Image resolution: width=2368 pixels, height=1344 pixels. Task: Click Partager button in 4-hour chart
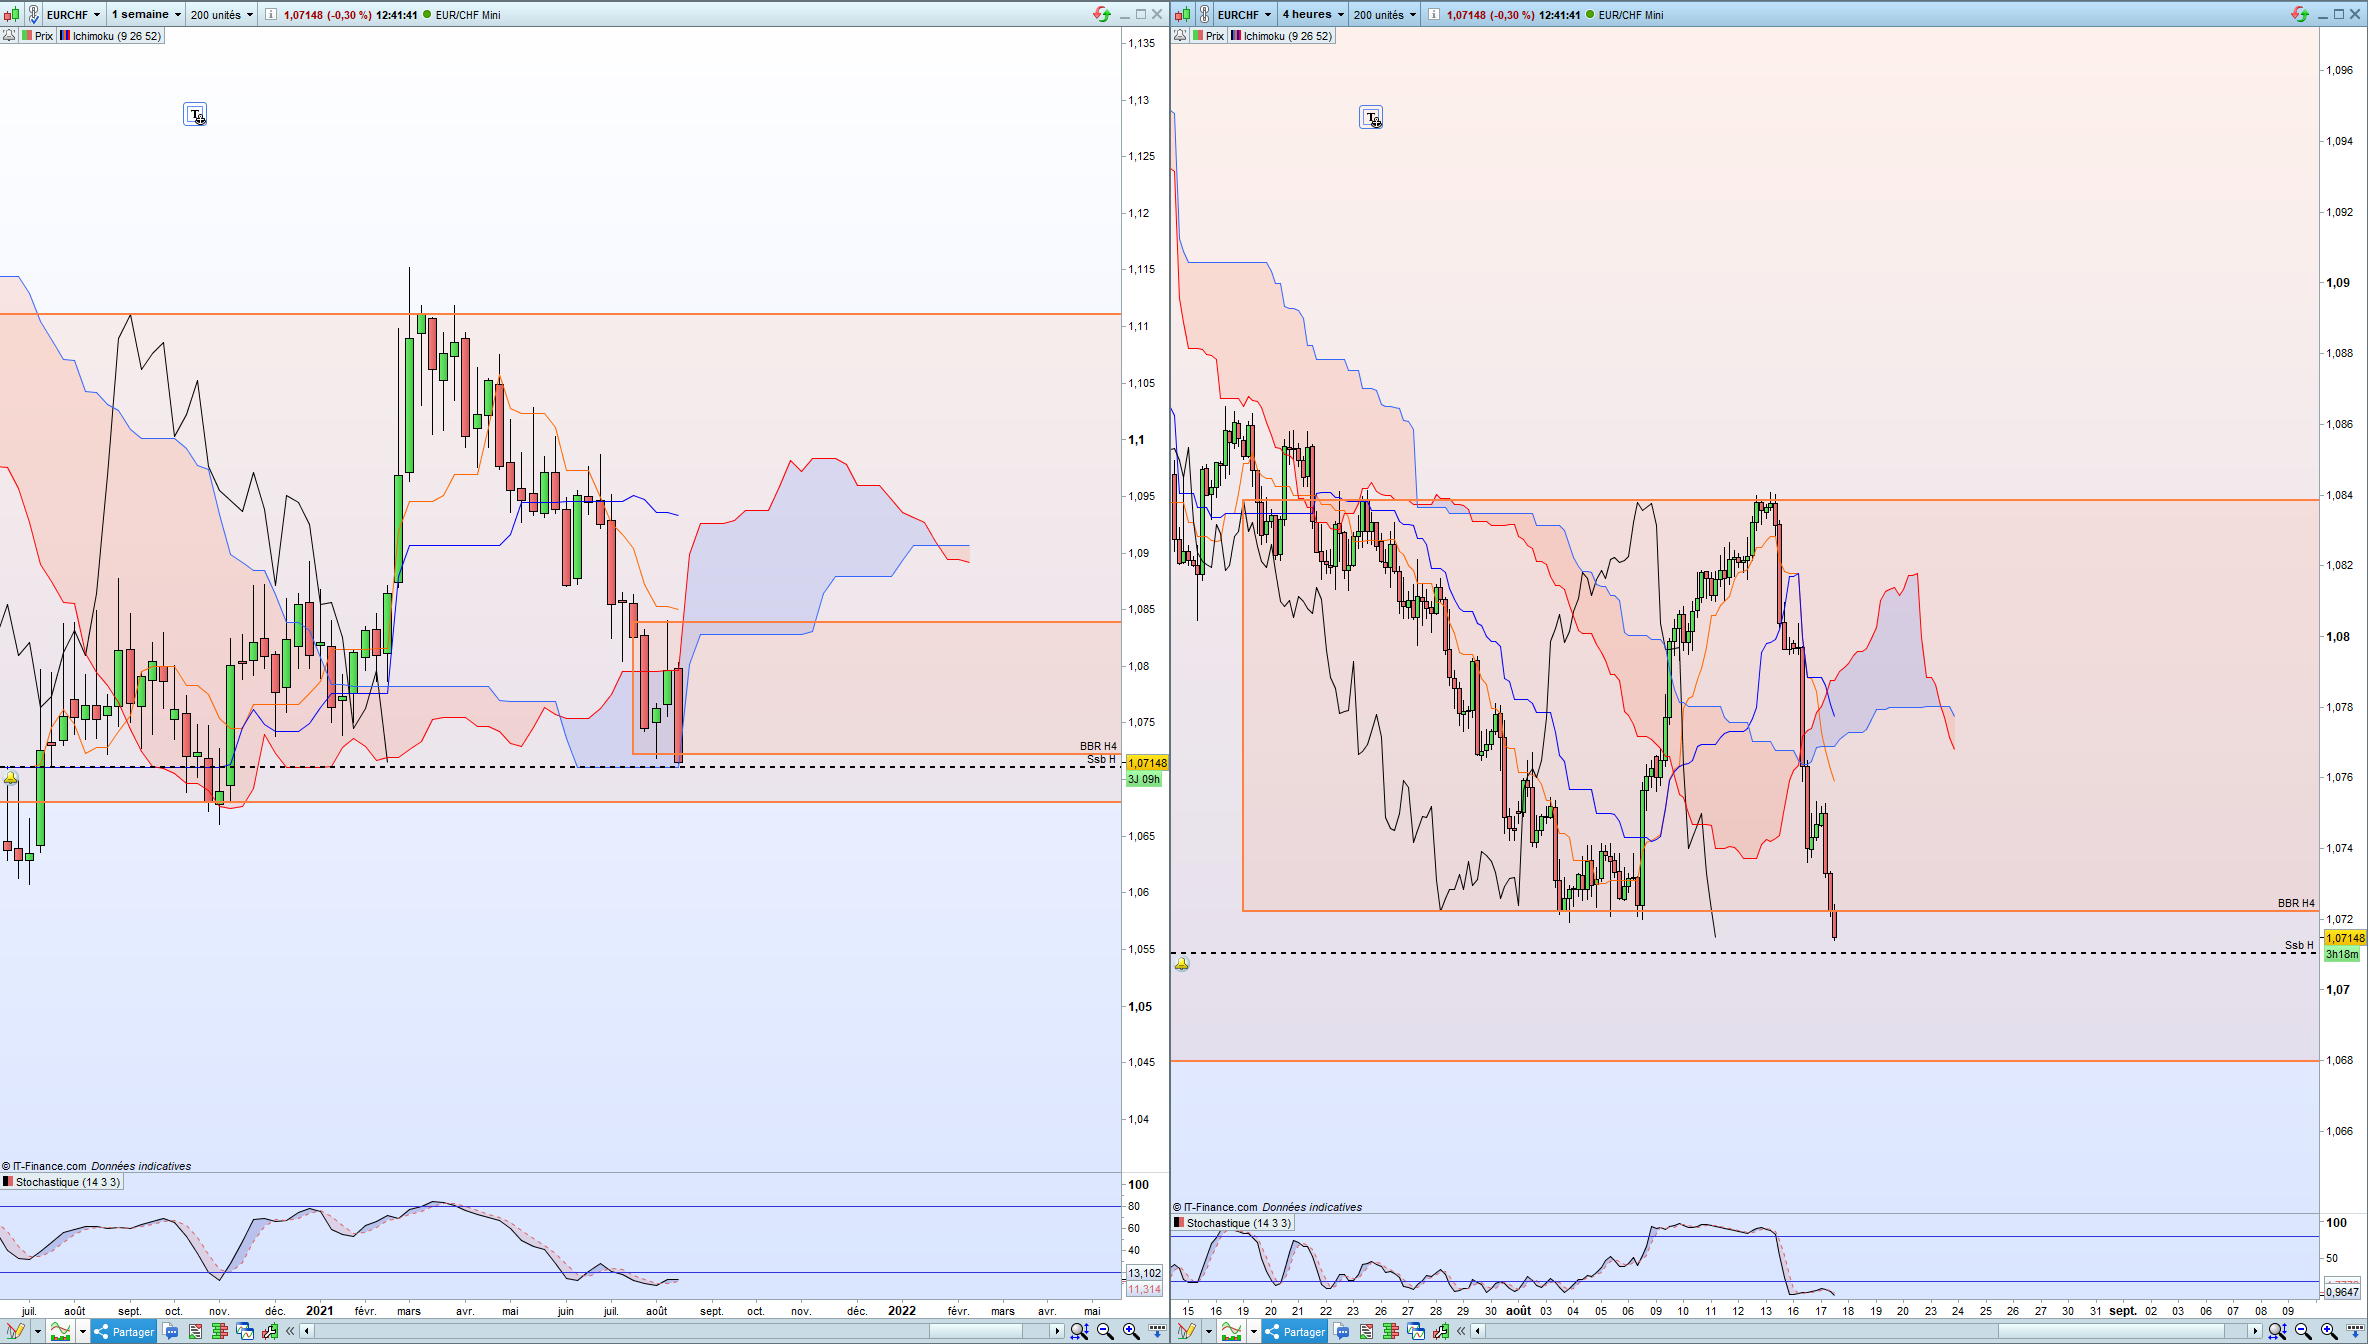[x=1295, y=1331]
